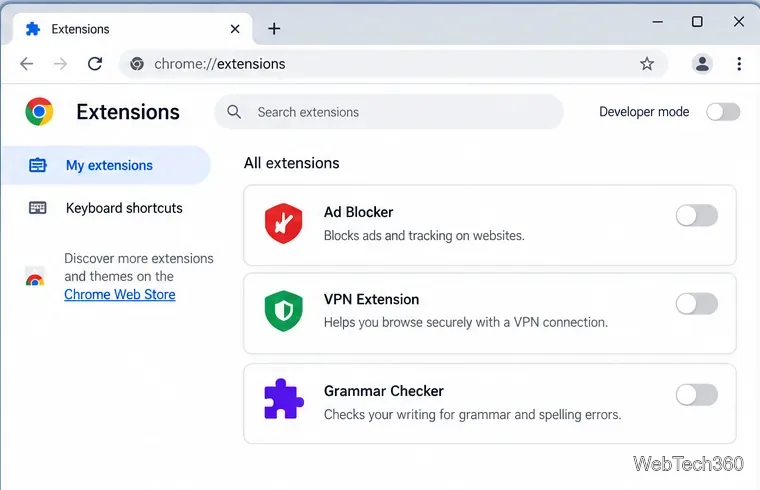
Task: Click the Ad Blocker title text
Action: click(x=358, y=212)
